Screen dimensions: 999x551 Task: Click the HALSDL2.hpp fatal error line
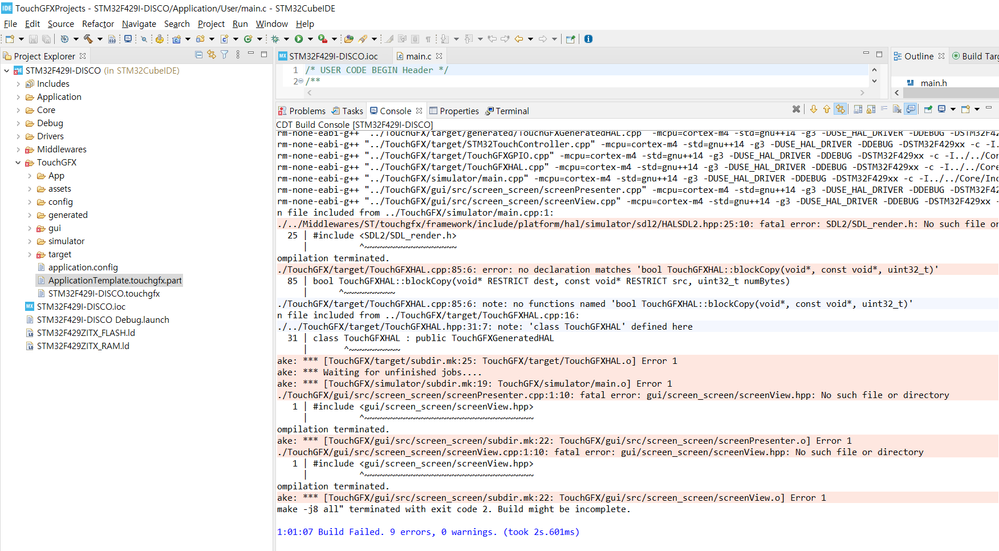[x=637, y=224]
